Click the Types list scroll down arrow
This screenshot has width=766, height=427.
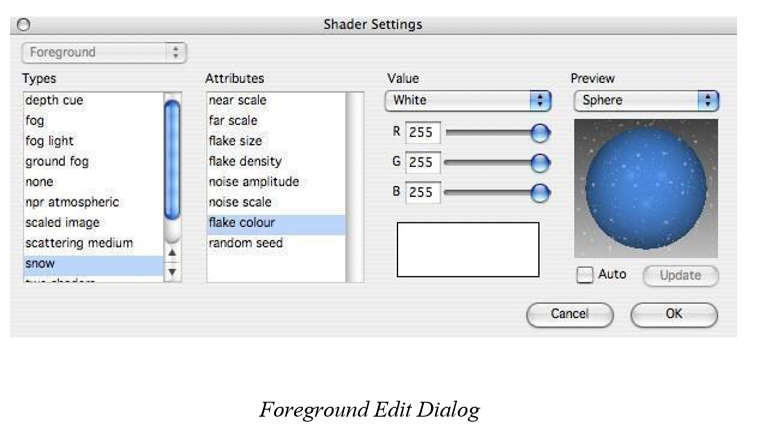tap(172, 272)
